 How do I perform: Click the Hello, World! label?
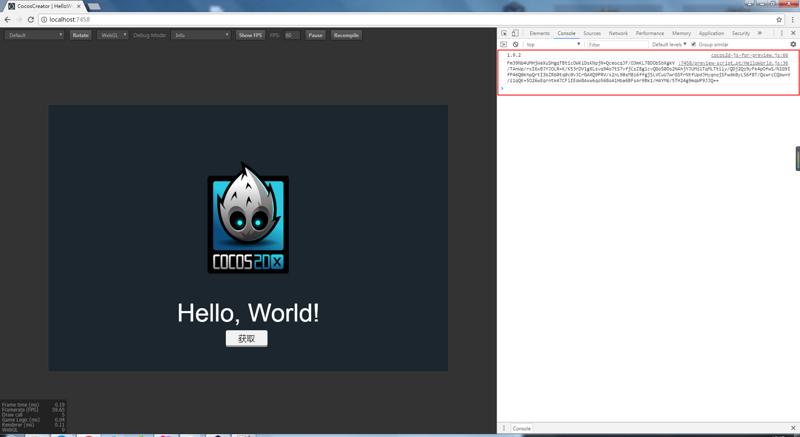tap(248, 313)
